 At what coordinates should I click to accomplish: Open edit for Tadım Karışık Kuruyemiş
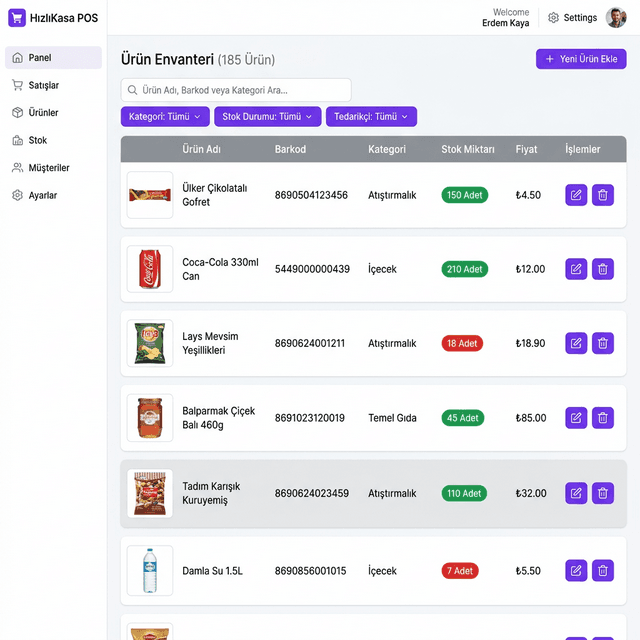click(576, 493)
